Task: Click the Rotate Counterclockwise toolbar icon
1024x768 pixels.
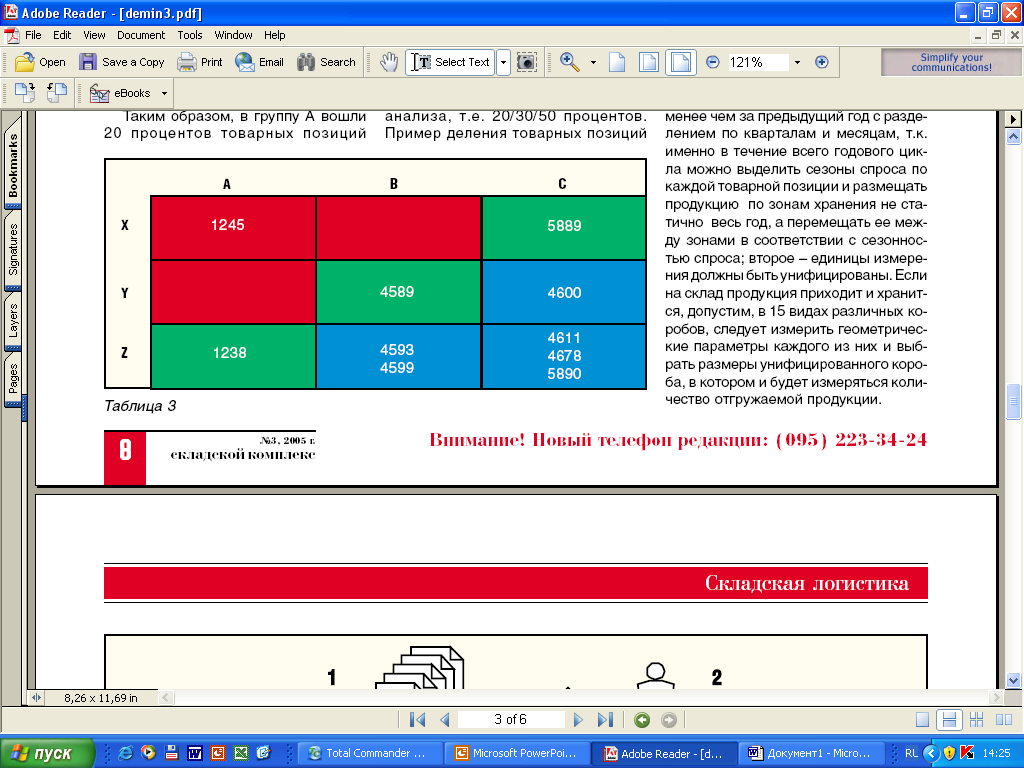Action: click(57, 93)
